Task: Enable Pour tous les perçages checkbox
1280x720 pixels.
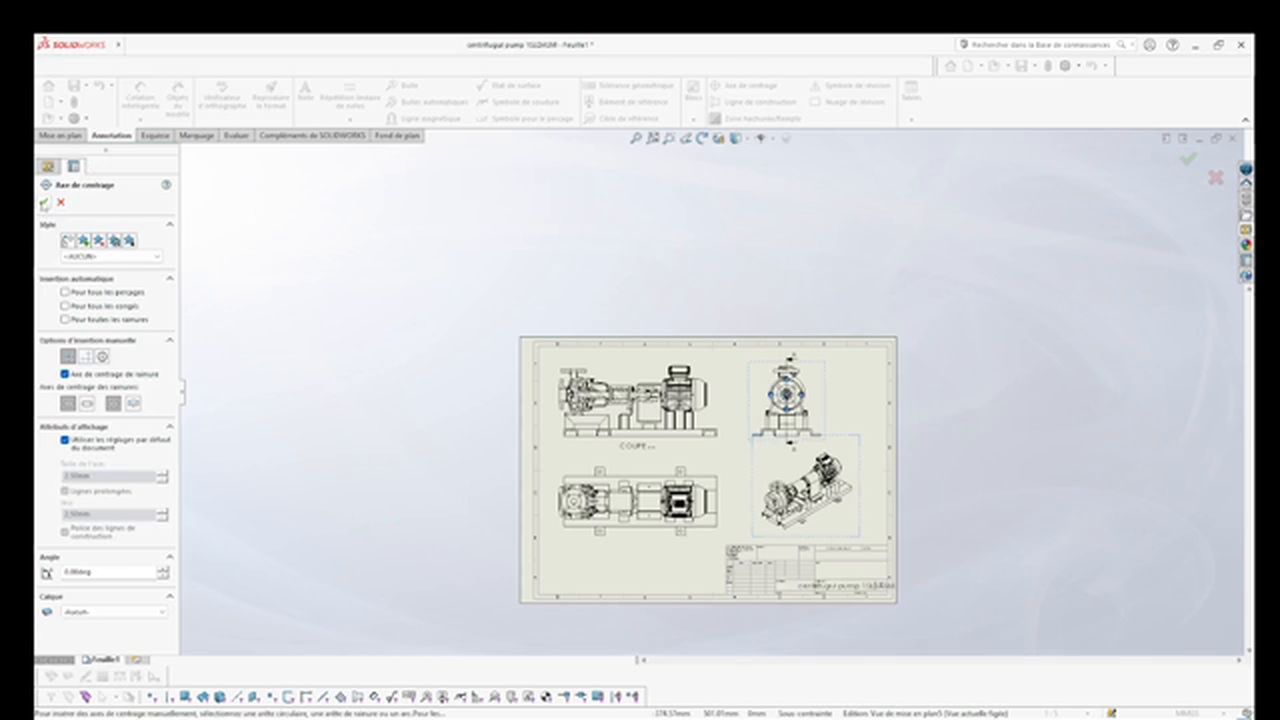Action: [x=66, y=292]
